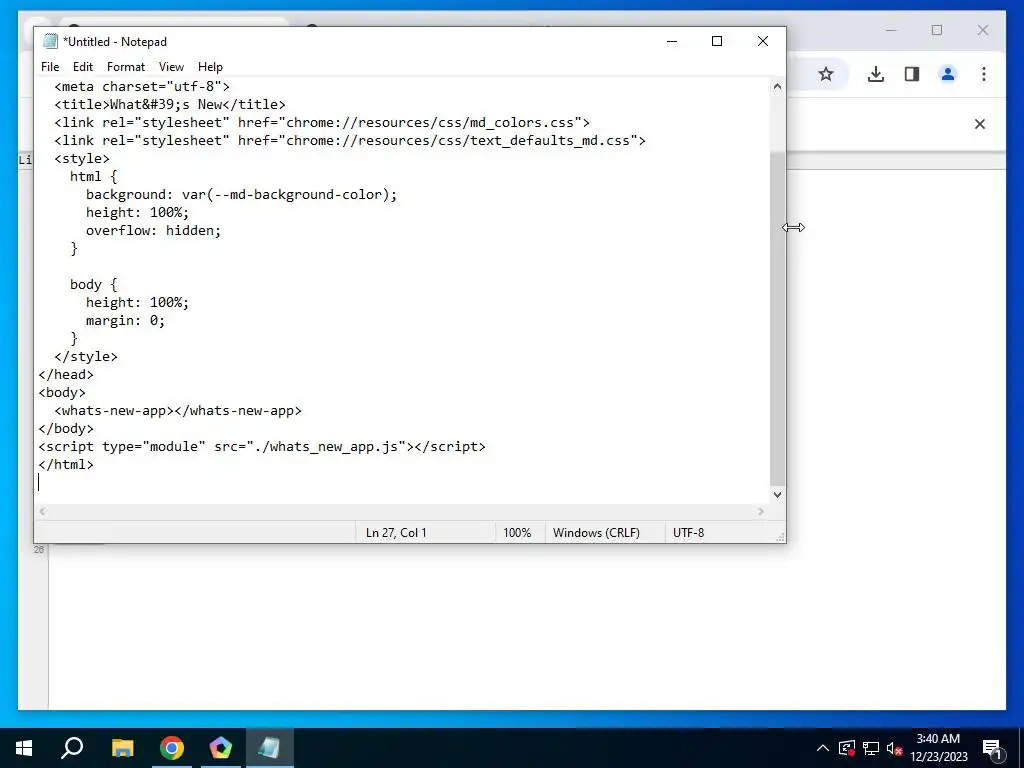The height and width of the screenshot is (768, 1024).
Task: Open the File menu in Notepad
Action: tap(50, 67)
